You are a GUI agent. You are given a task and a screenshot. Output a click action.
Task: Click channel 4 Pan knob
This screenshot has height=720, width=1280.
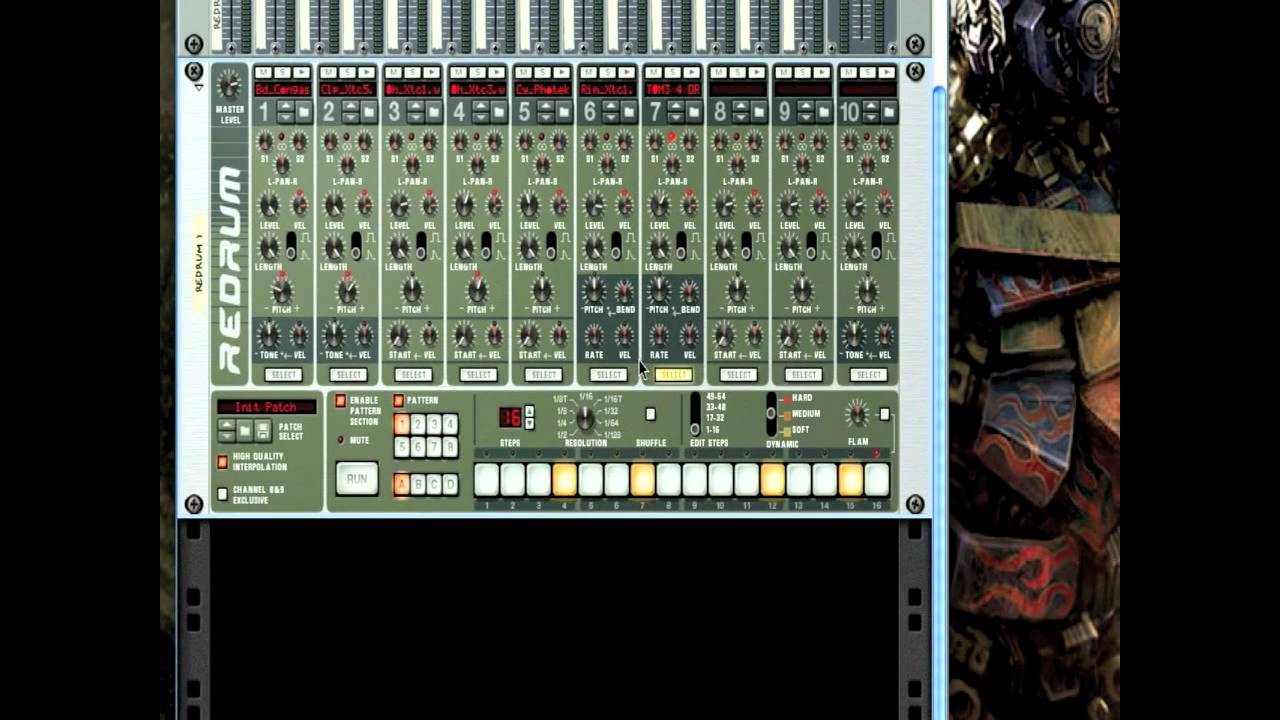477,164
